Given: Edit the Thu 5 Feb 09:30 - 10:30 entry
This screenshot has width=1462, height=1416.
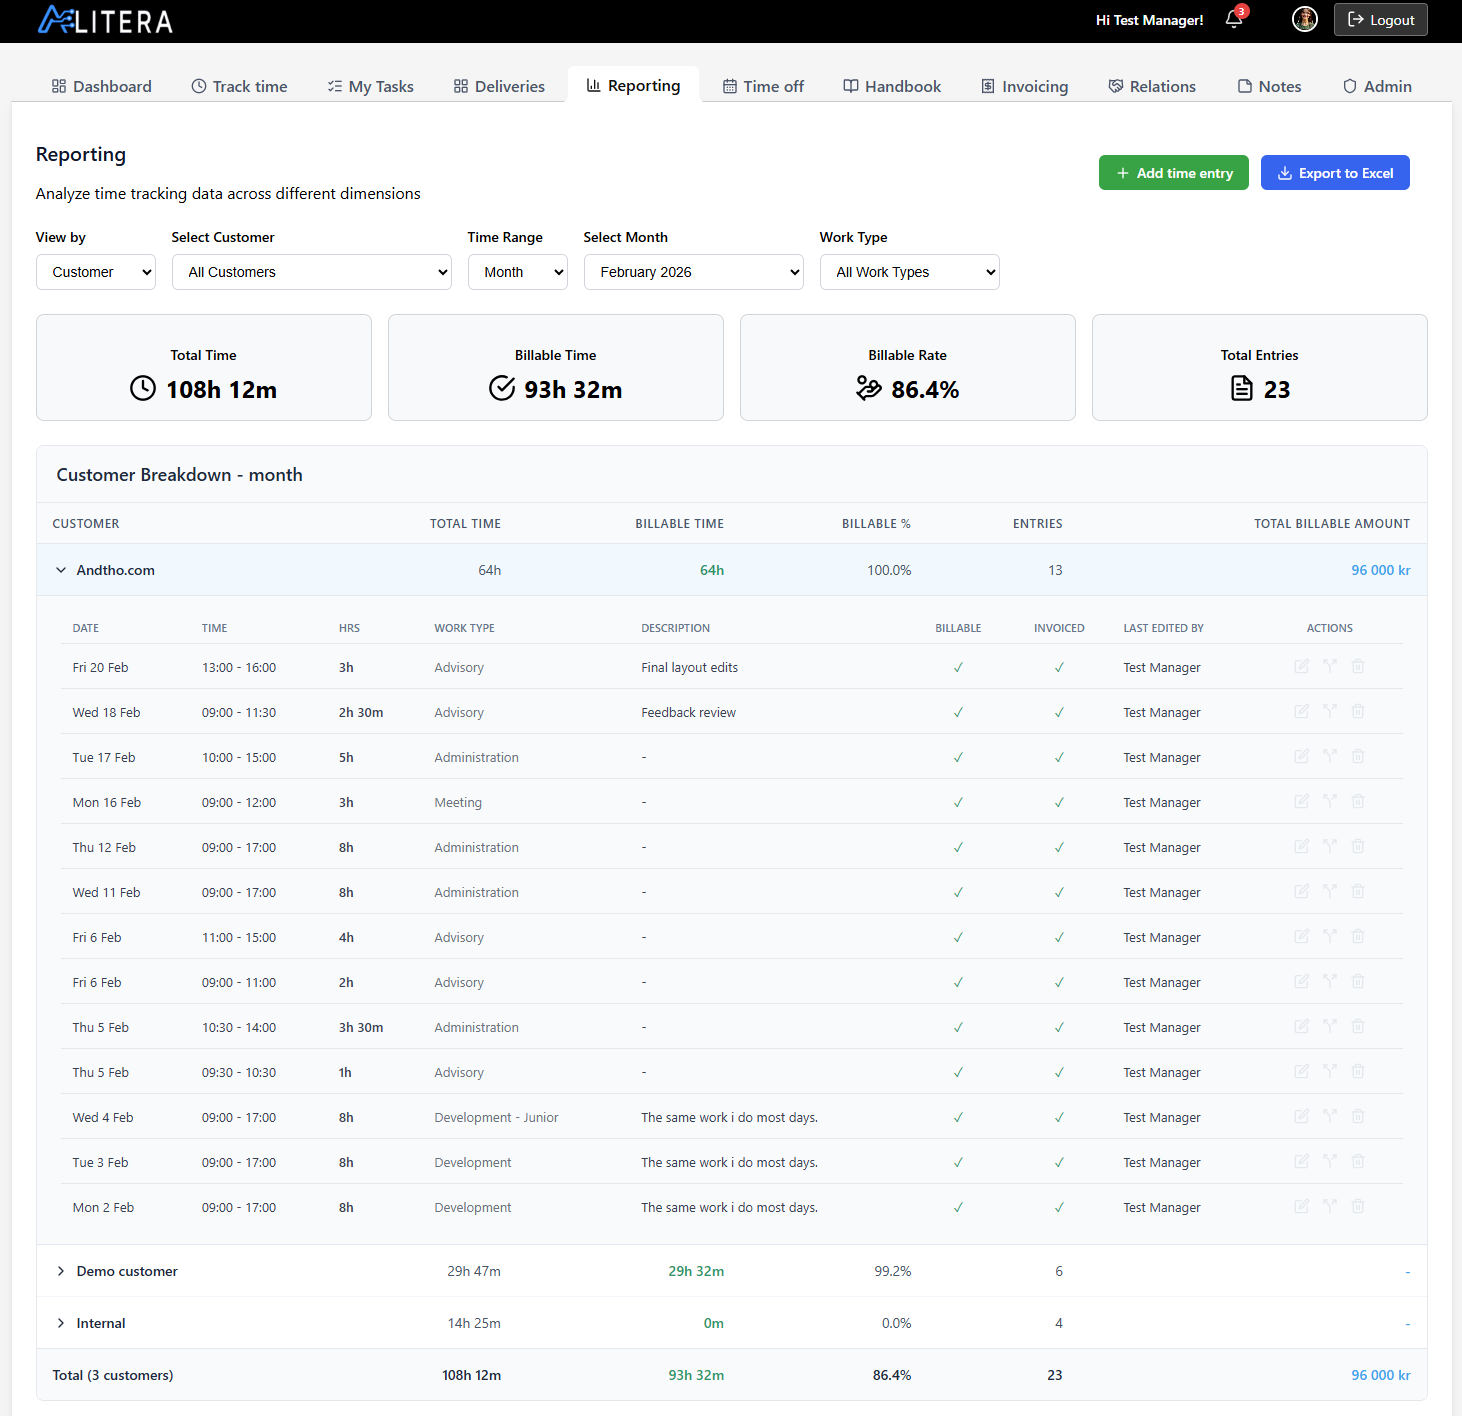Looking at the screenshot, I should point(1302,1071).
